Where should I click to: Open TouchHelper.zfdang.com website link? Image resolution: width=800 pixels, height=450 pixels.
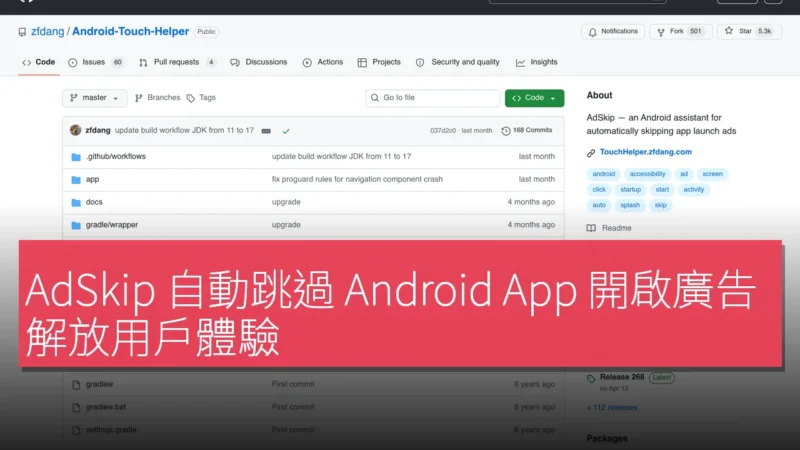tap(645, 152)
